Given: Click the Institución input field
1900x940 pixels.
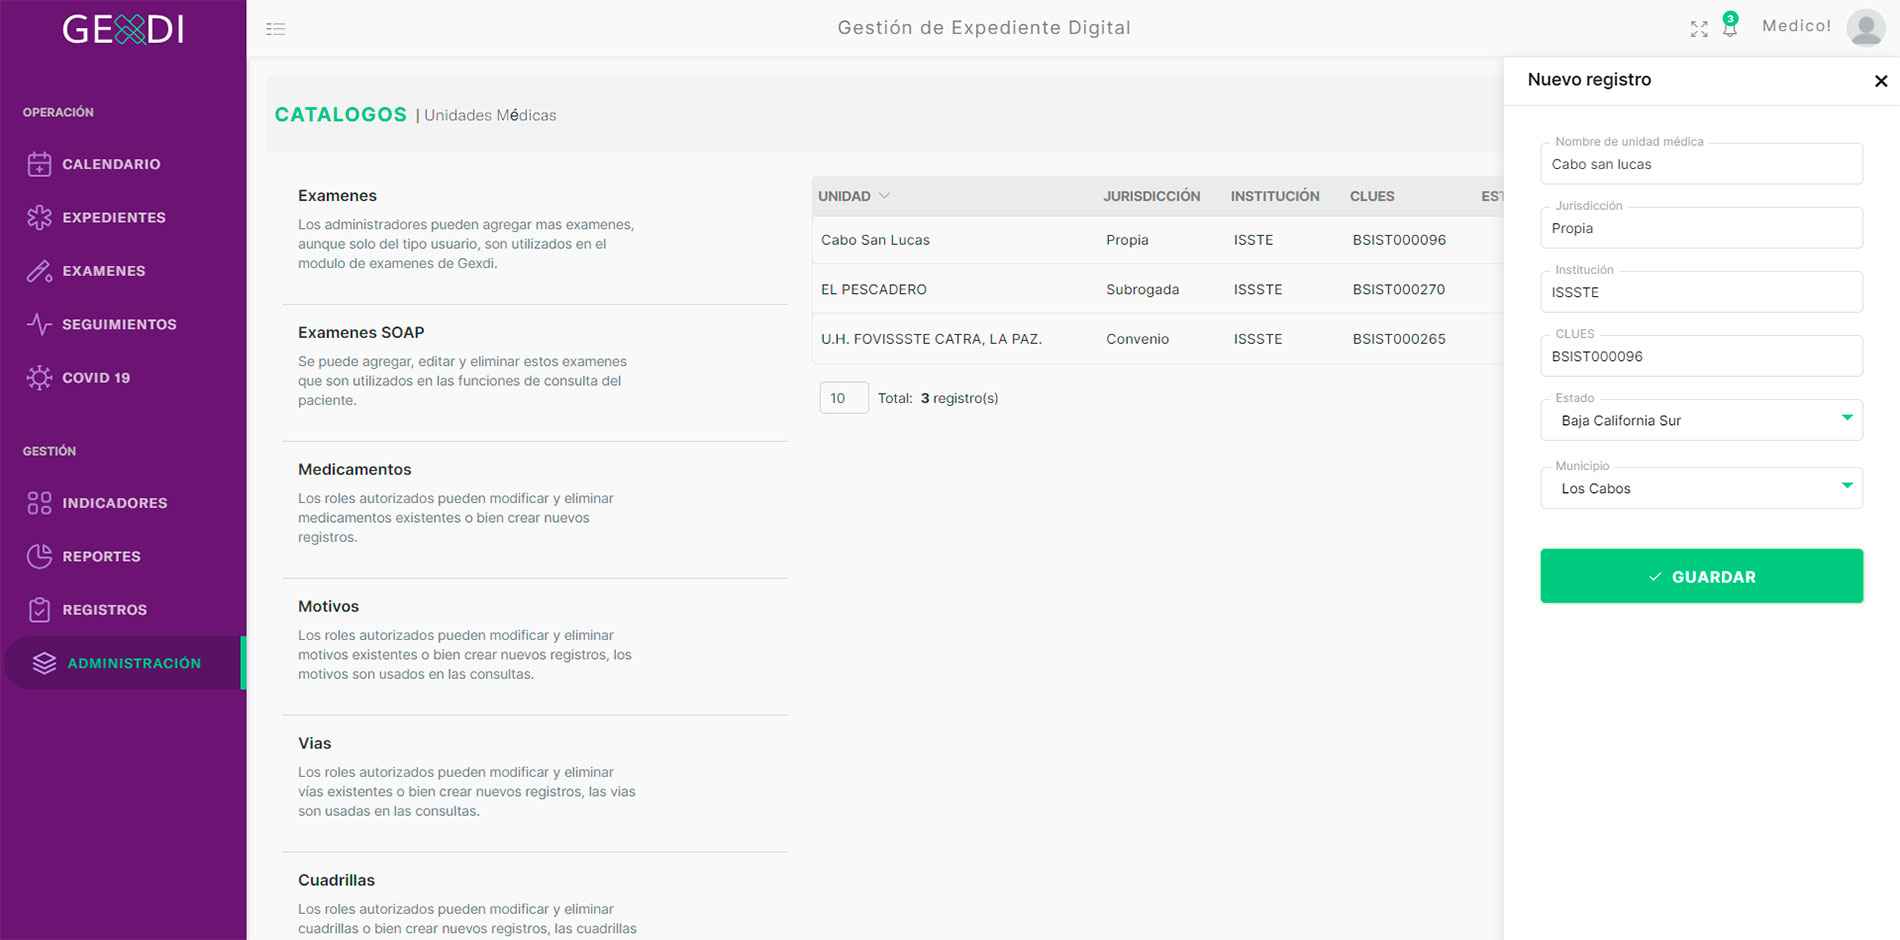Looking at the screenshot, I should coord(1701,292).
